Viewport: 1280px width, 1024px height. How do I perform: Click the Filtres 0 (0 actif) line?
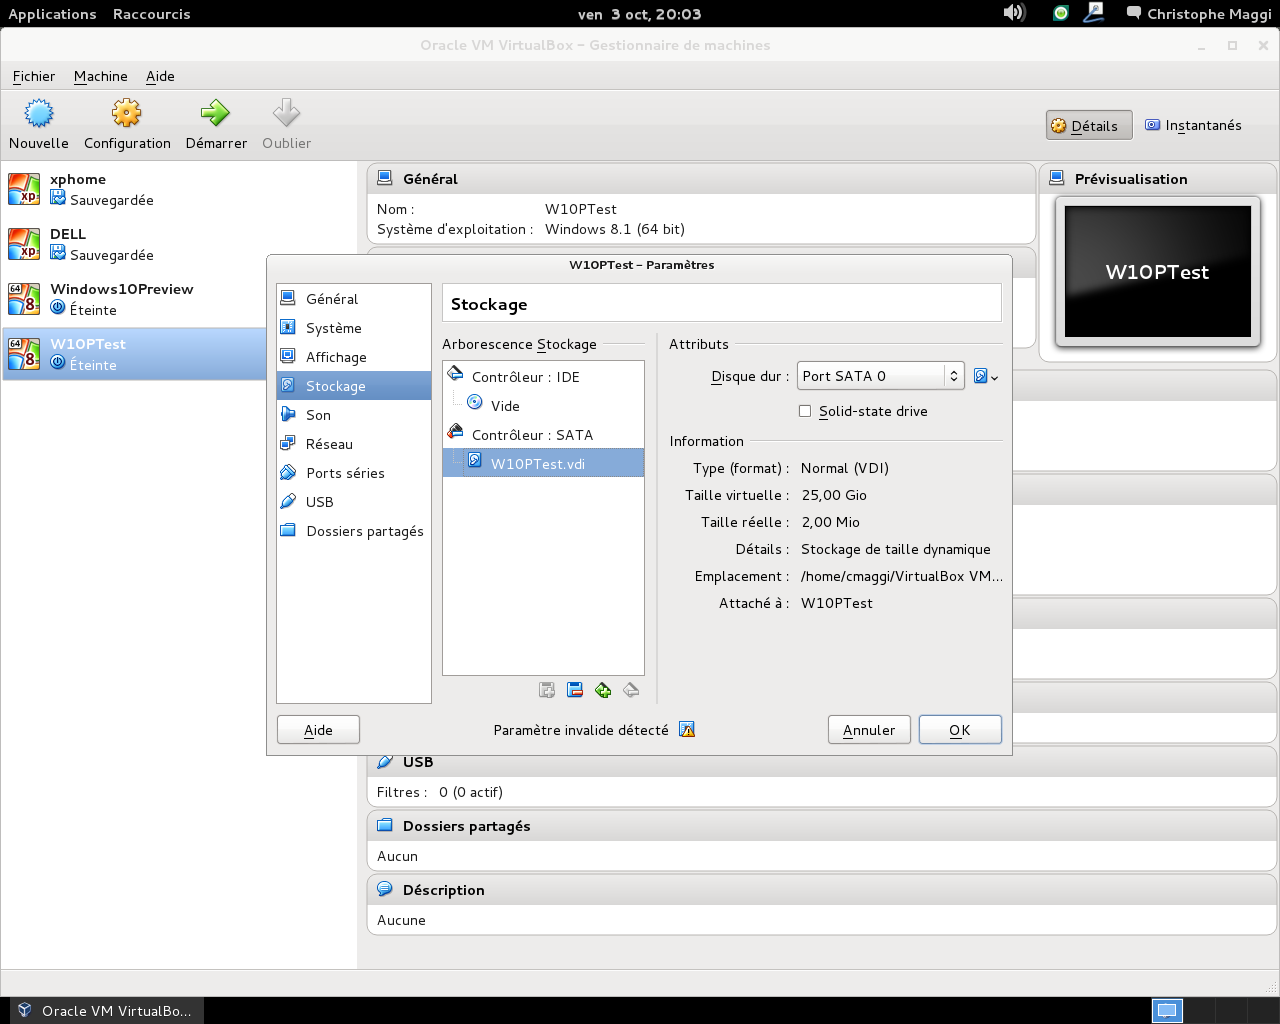point(440,792)
